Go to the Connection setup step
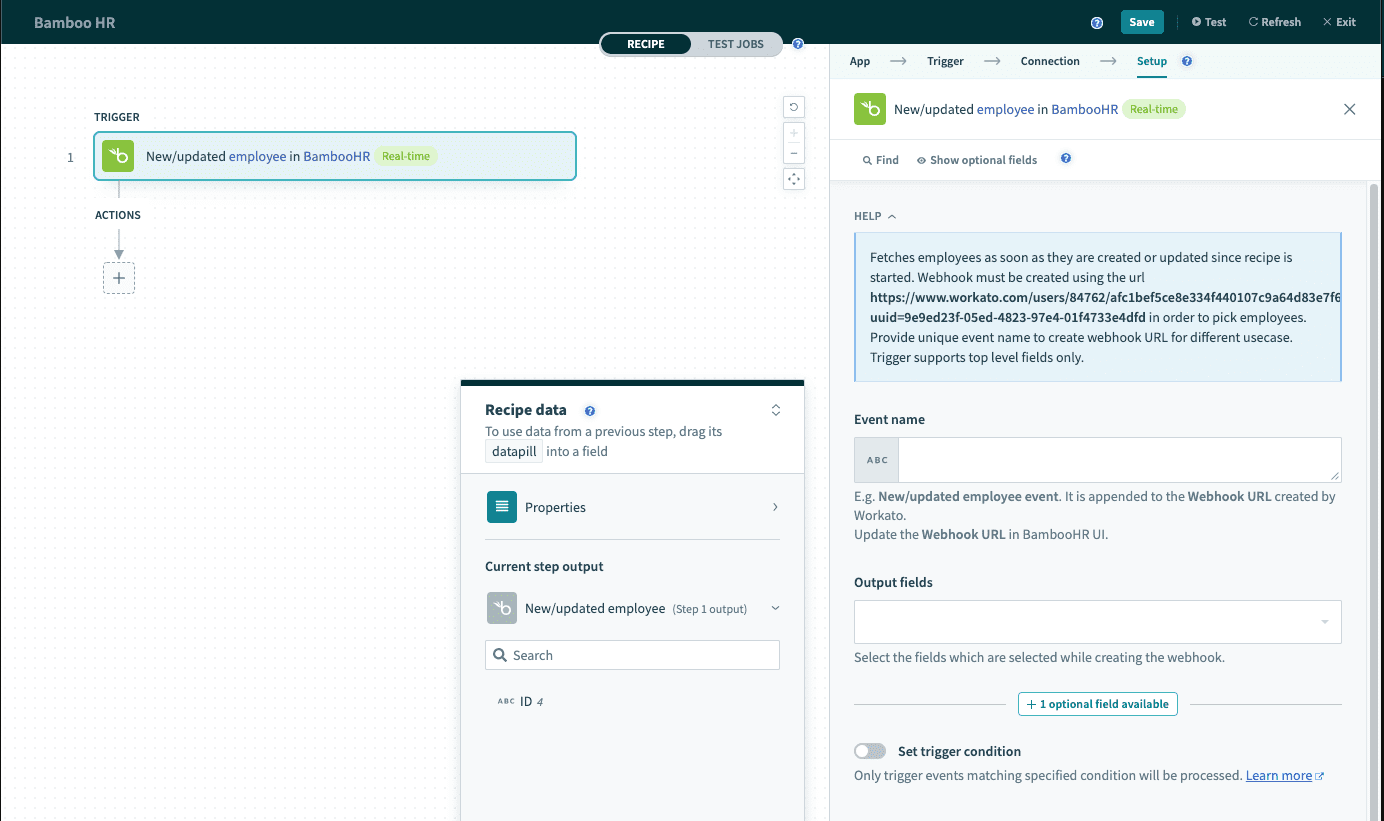The image size is (1384, 821). pyautogui.click(x=1049, y=61)
